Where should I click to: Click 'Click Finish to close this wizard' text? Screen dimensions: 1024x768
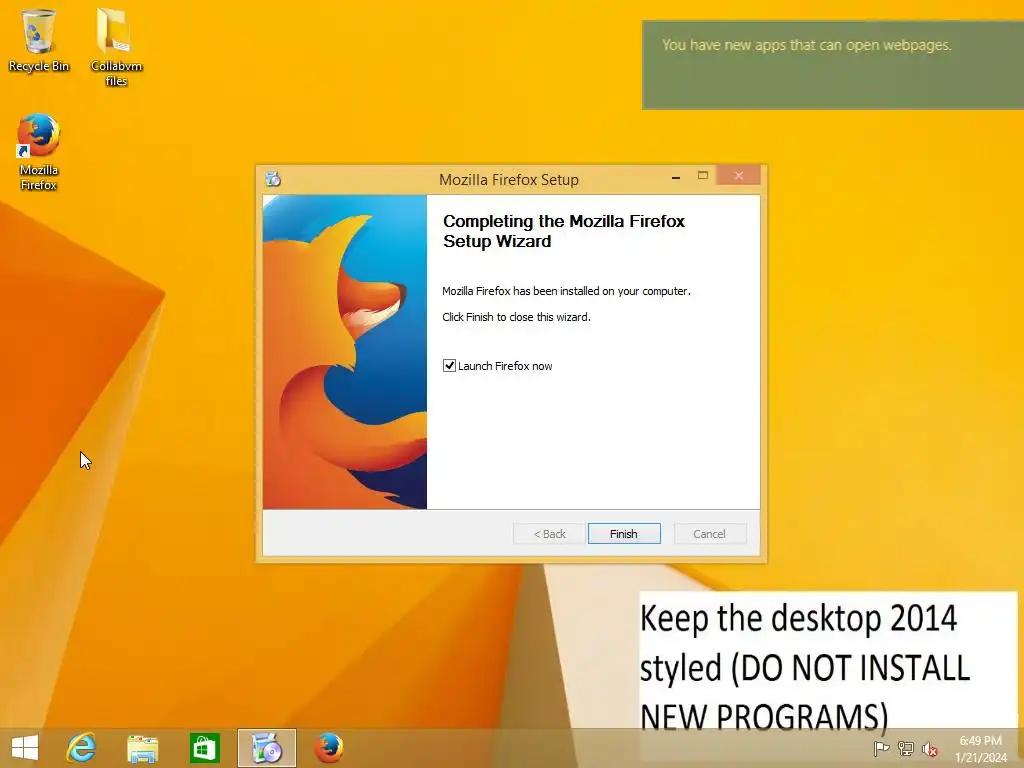click(x=516, y=317)
